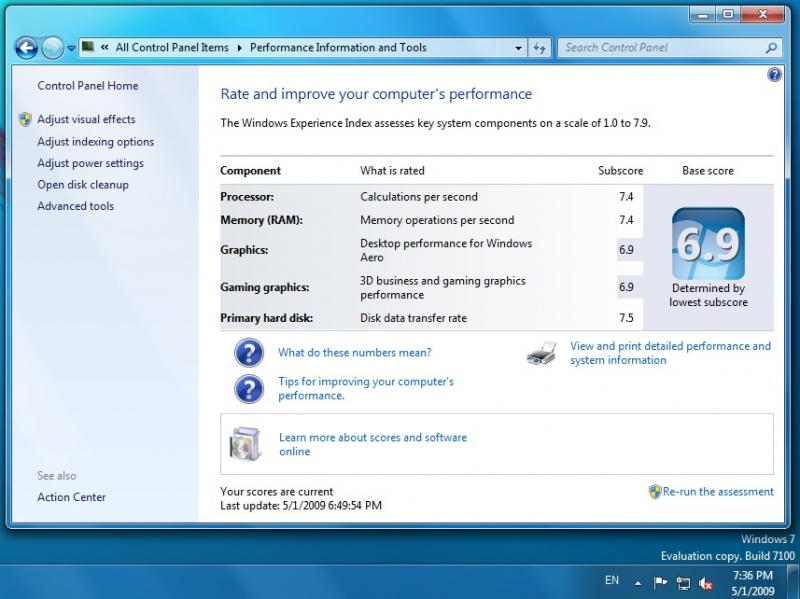This screenshot has height=599, width=800.
Task: Expand the address bar chevron before All Control Panel Items
Action: pyautogui.click(x=105, y=47)
